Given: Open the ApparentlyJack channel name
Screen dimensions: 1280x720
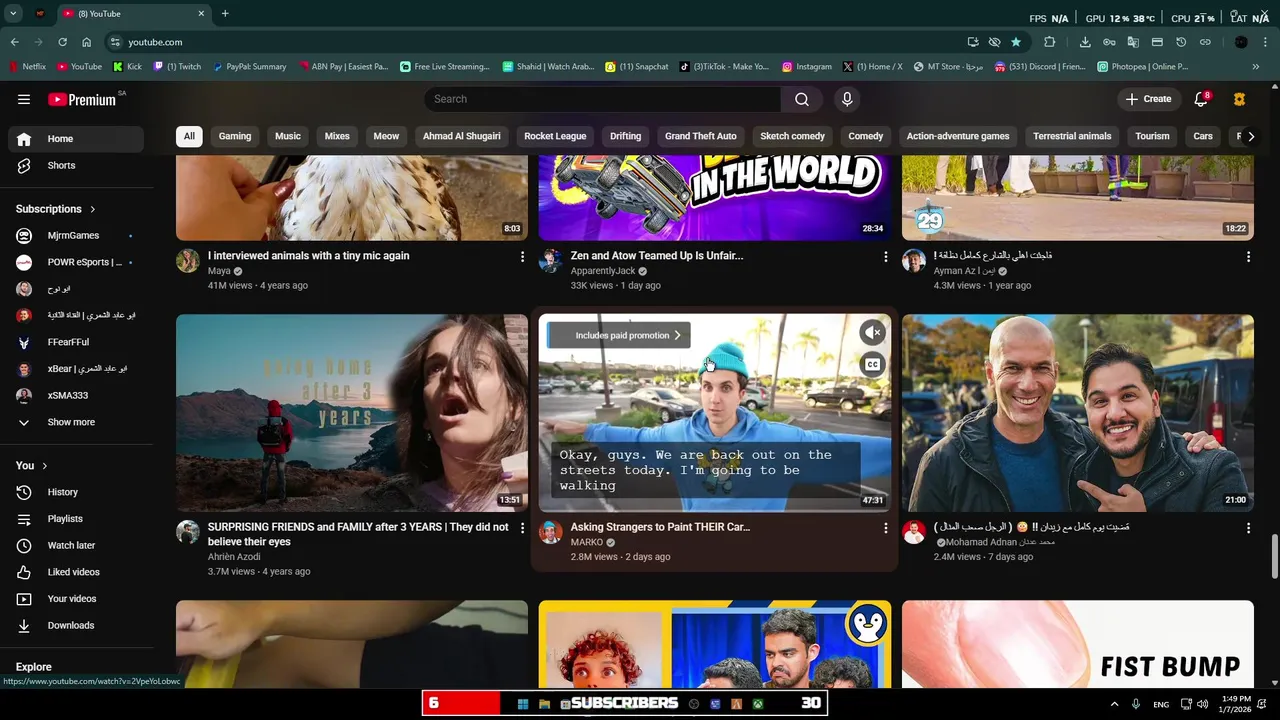Looking at the screenshot, I should (x=603, y=271).
